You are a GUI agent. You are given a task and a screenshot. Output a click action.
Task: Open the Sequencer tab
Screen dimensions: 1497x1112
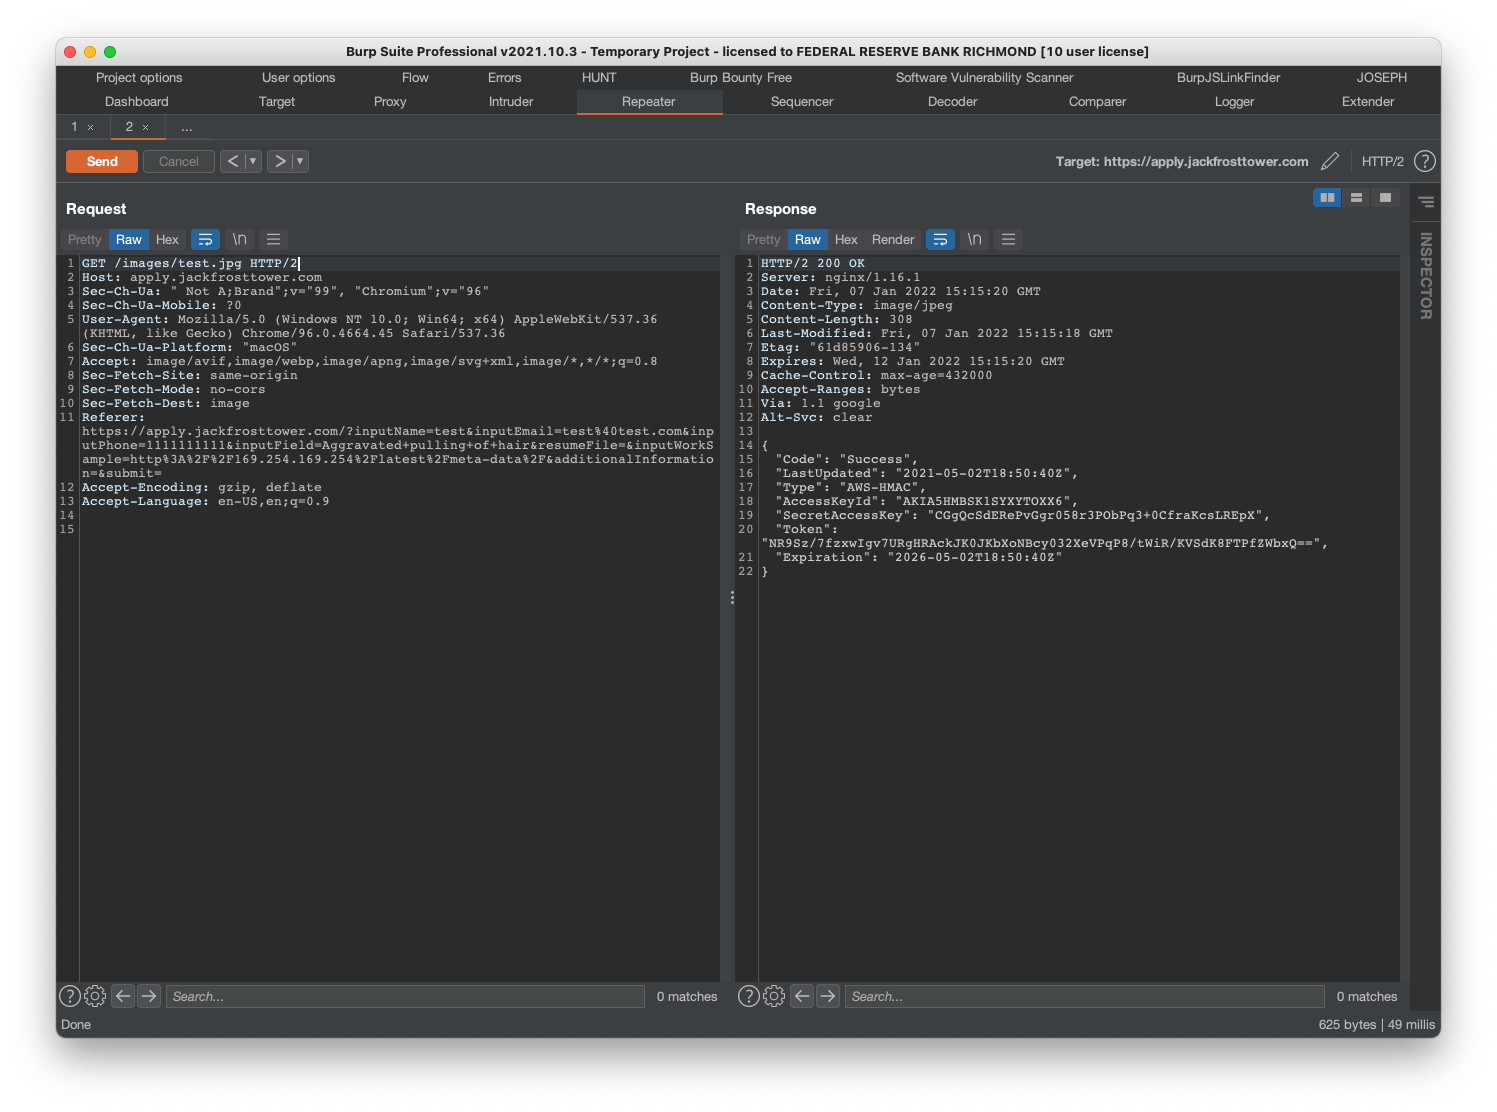pos(802,102)
